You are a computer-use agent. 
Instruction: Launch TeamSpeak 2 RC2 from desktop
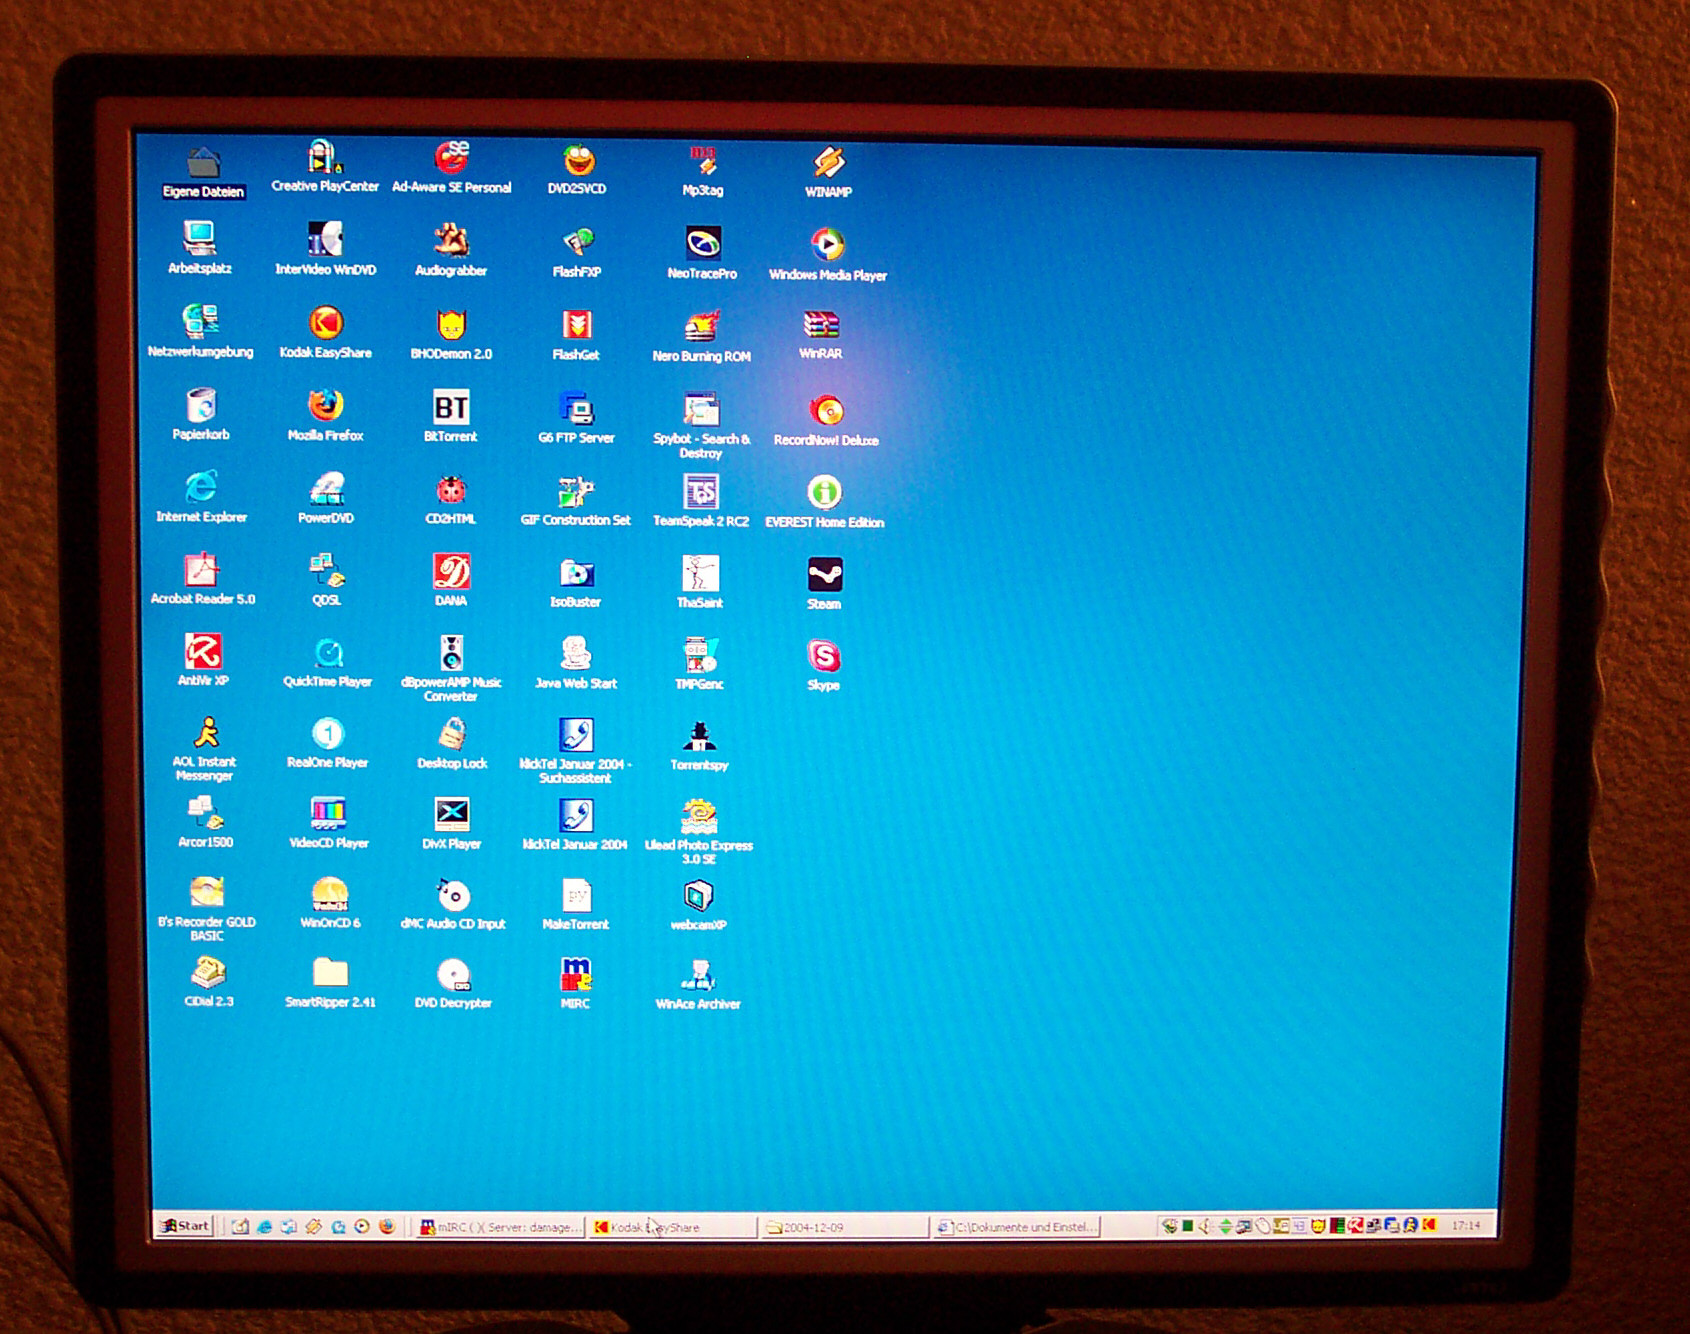(x=701, y=493)
